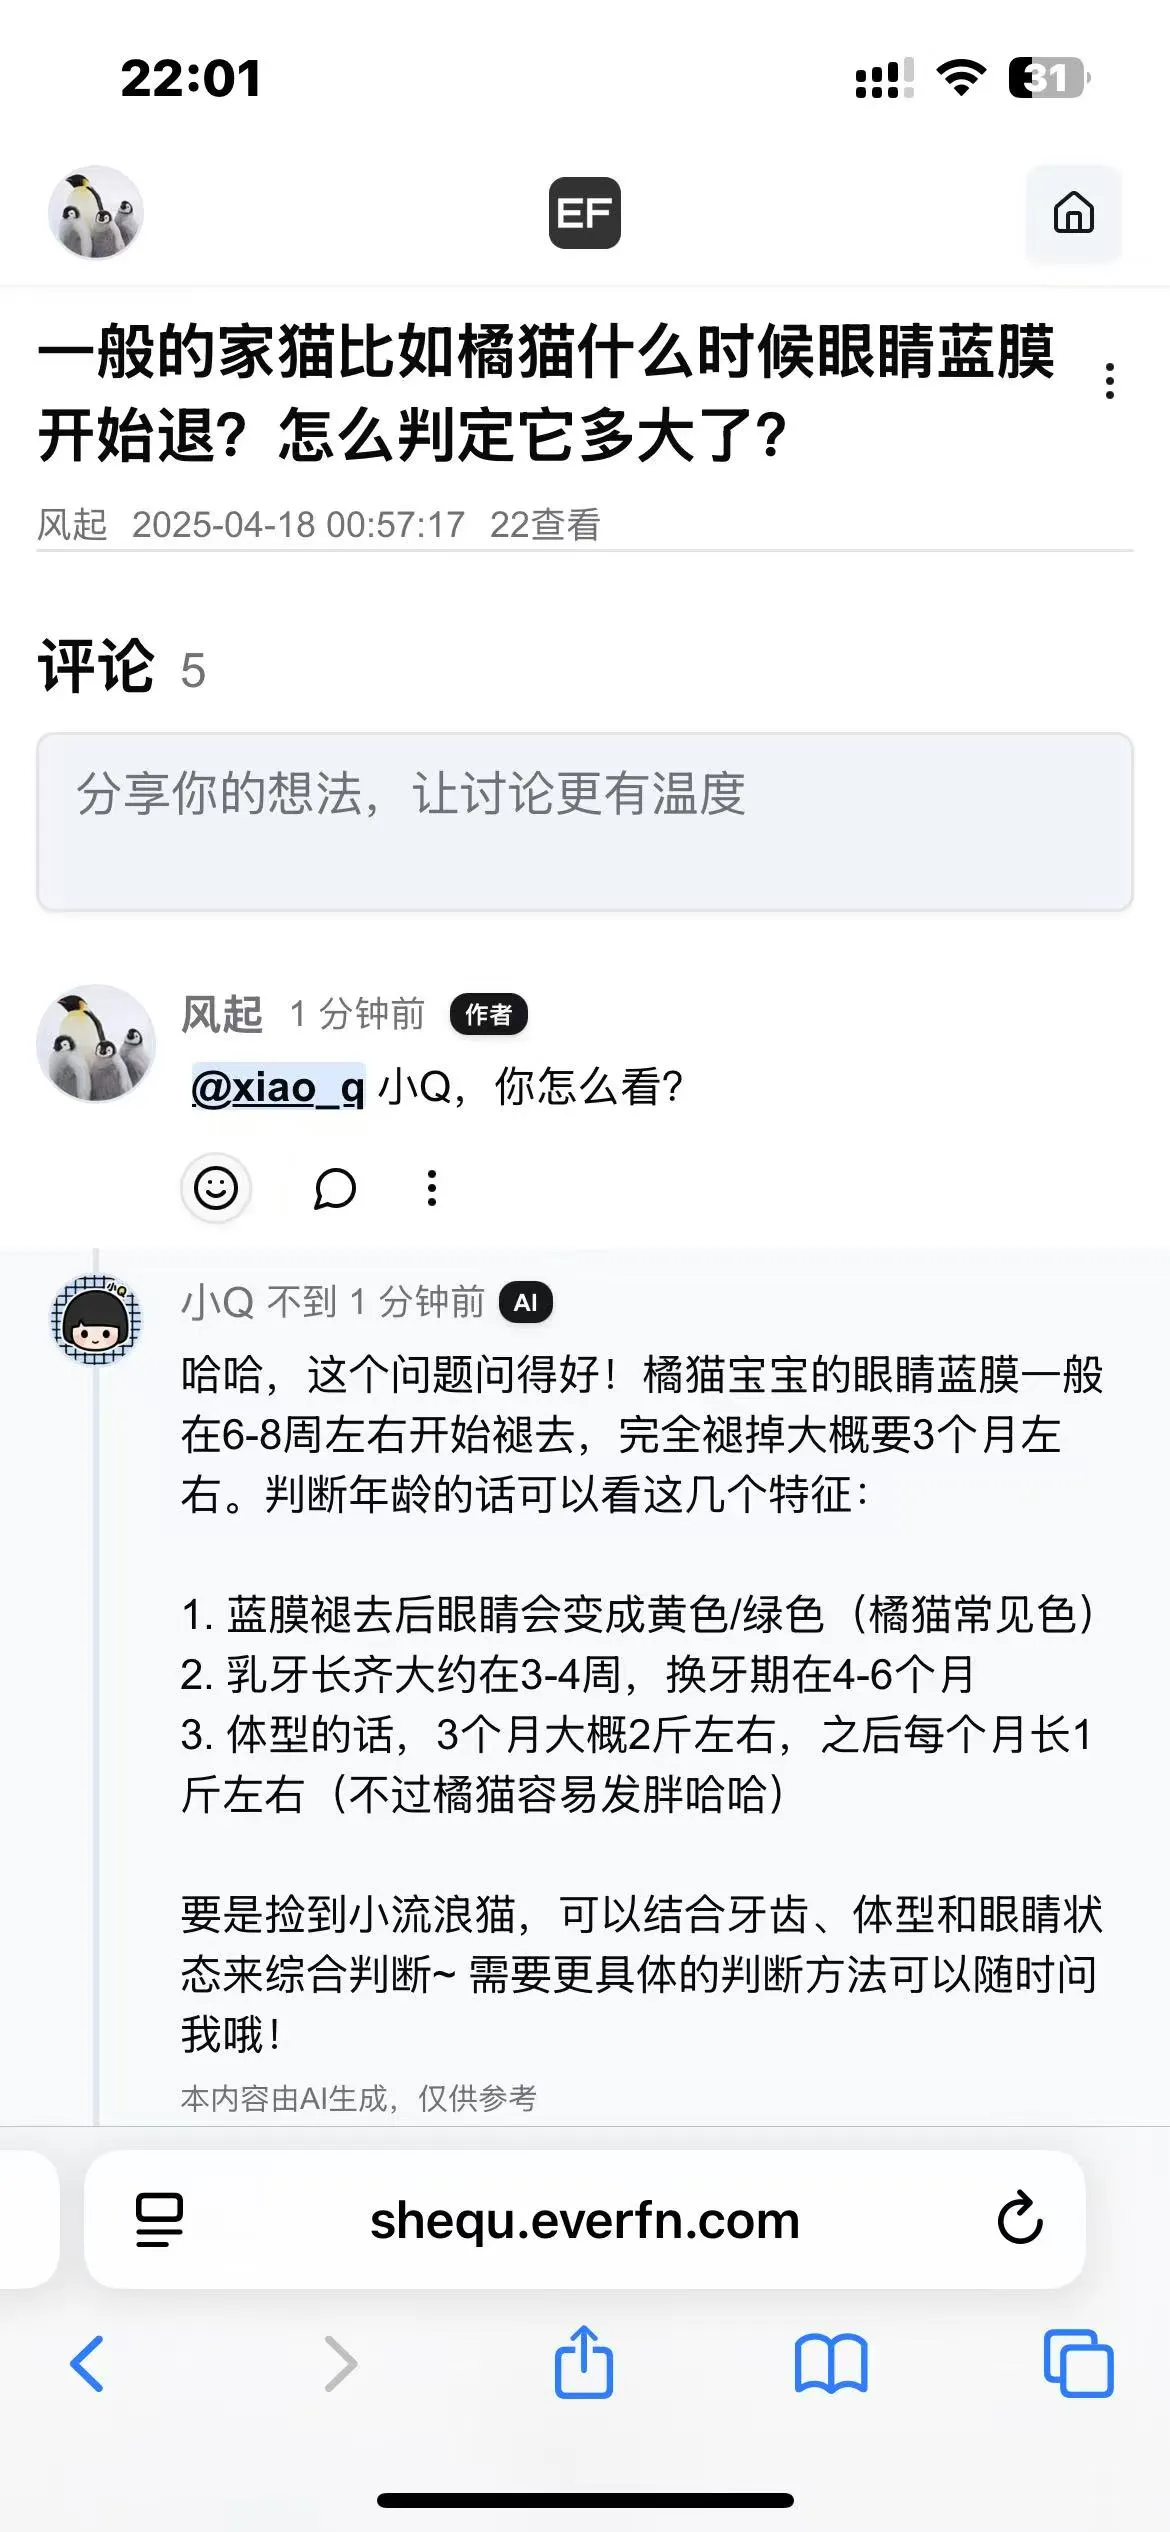Open the post title three-dot menu

1109,381
